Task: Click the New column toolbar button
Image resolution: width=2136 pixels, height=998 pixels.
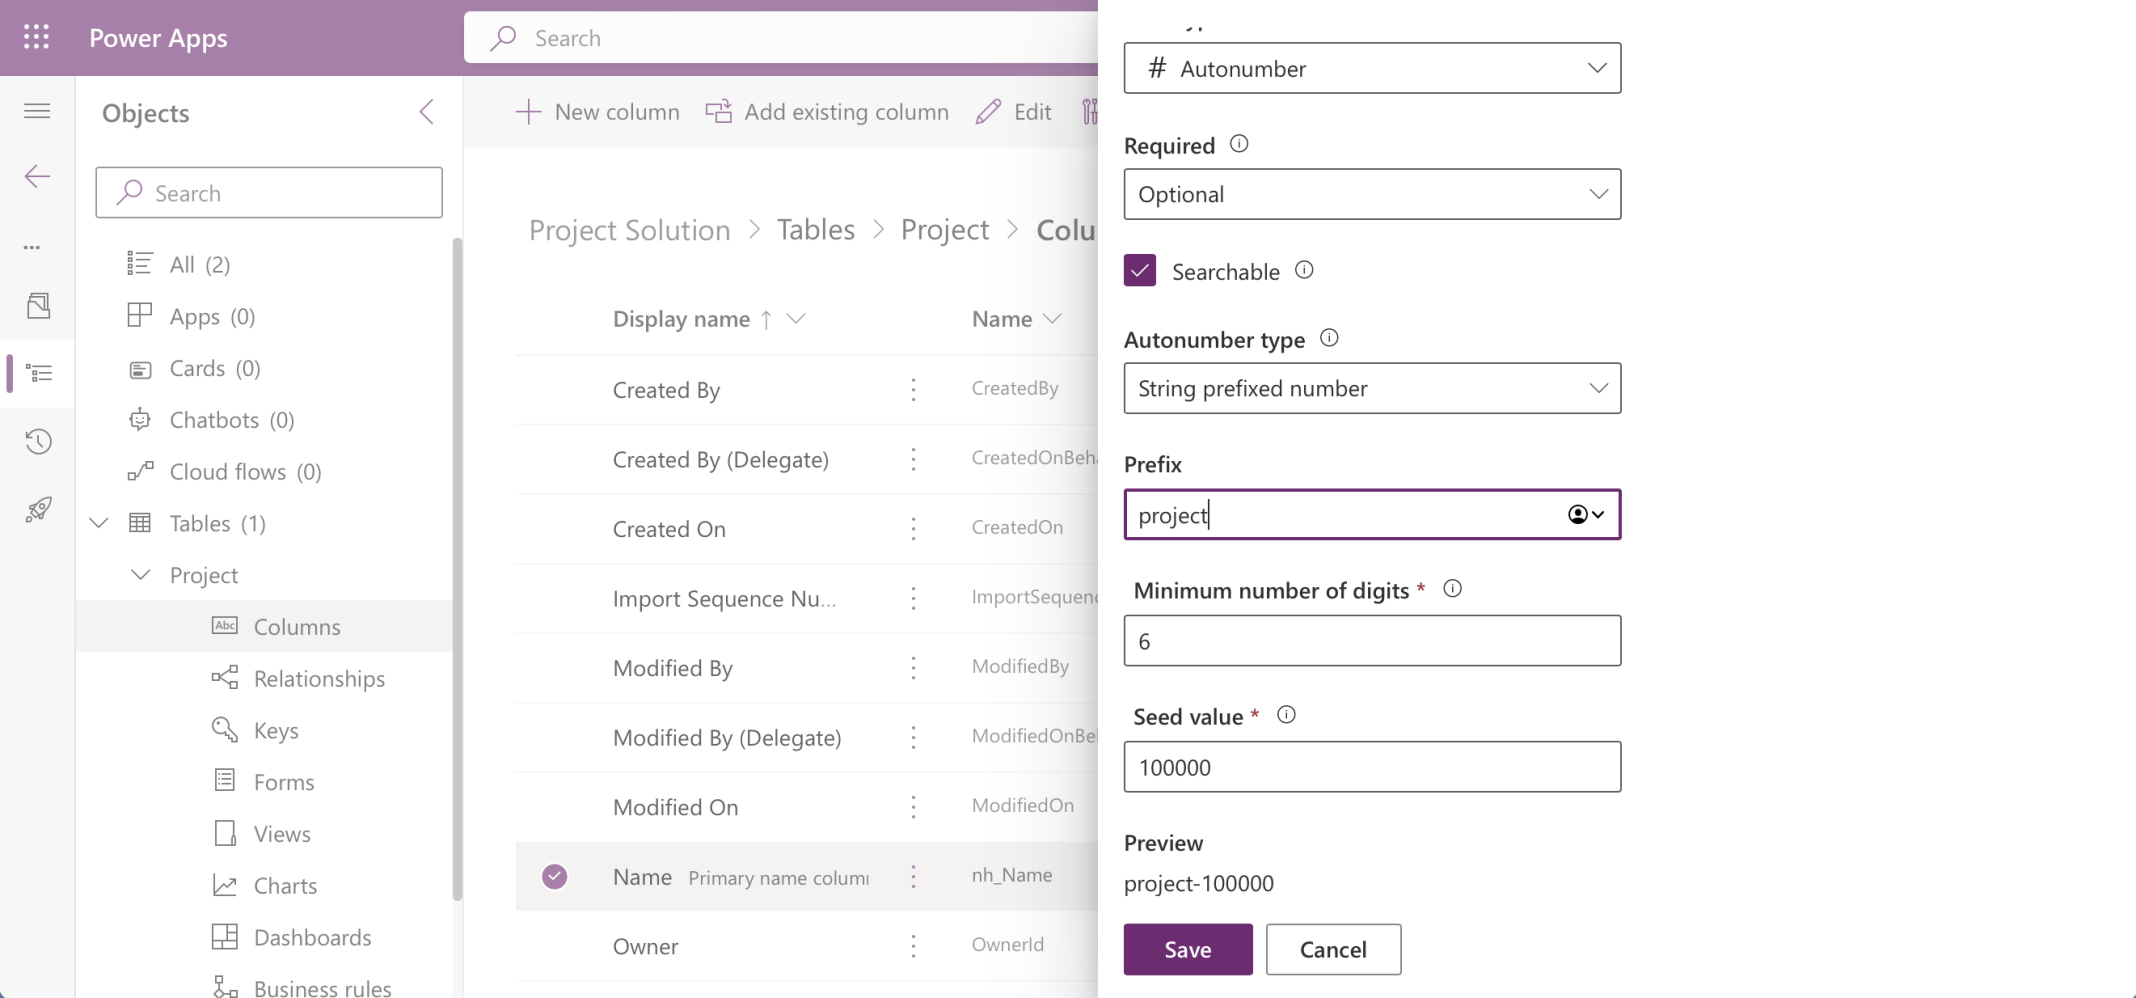Action: (x=597, y=112)
